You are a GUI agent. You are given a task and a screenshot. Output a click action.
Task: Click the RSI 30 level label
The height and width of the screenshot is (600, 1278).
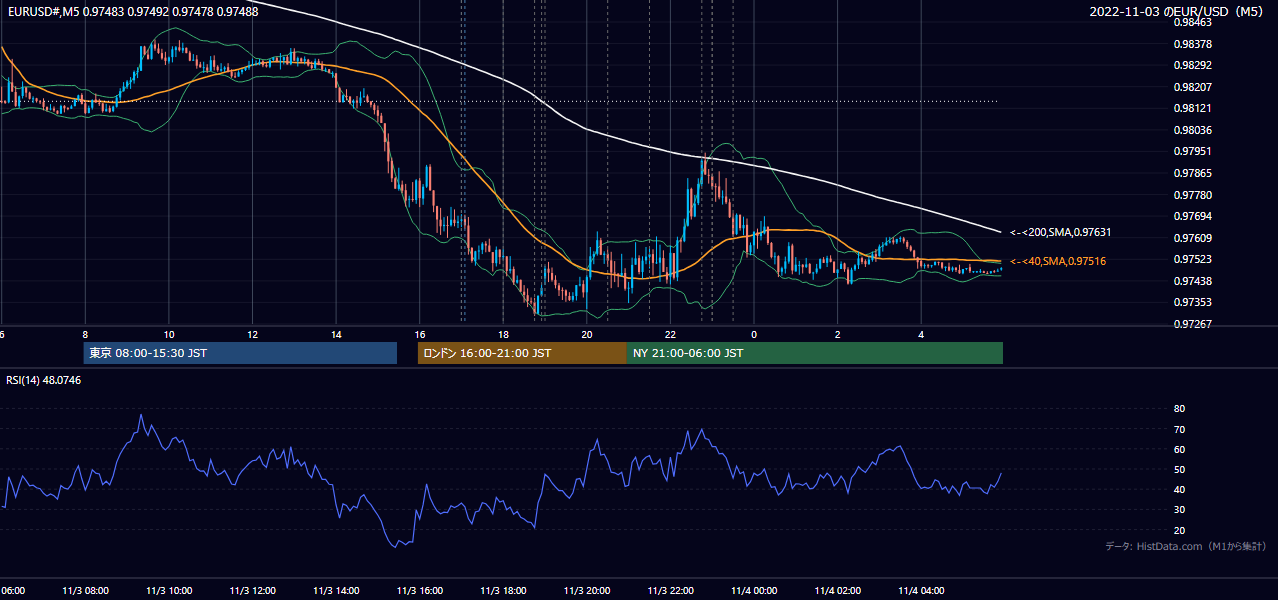(x=1179, y=510)
